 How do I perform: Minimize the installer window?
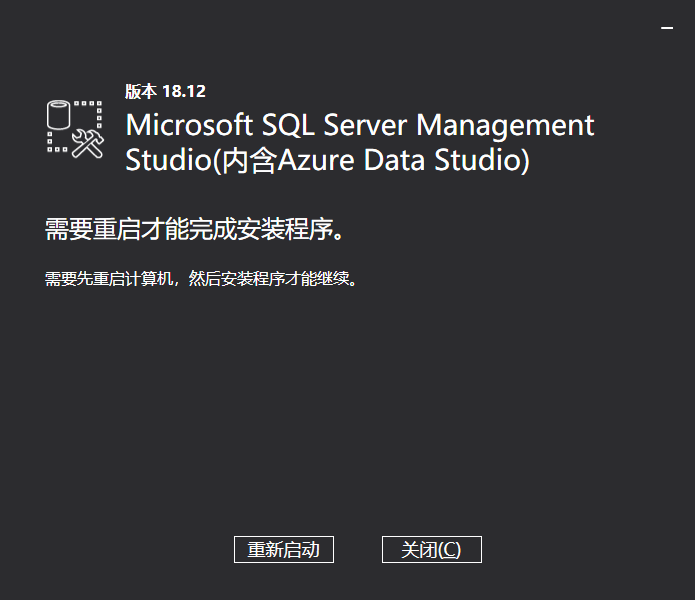(667, 28)
